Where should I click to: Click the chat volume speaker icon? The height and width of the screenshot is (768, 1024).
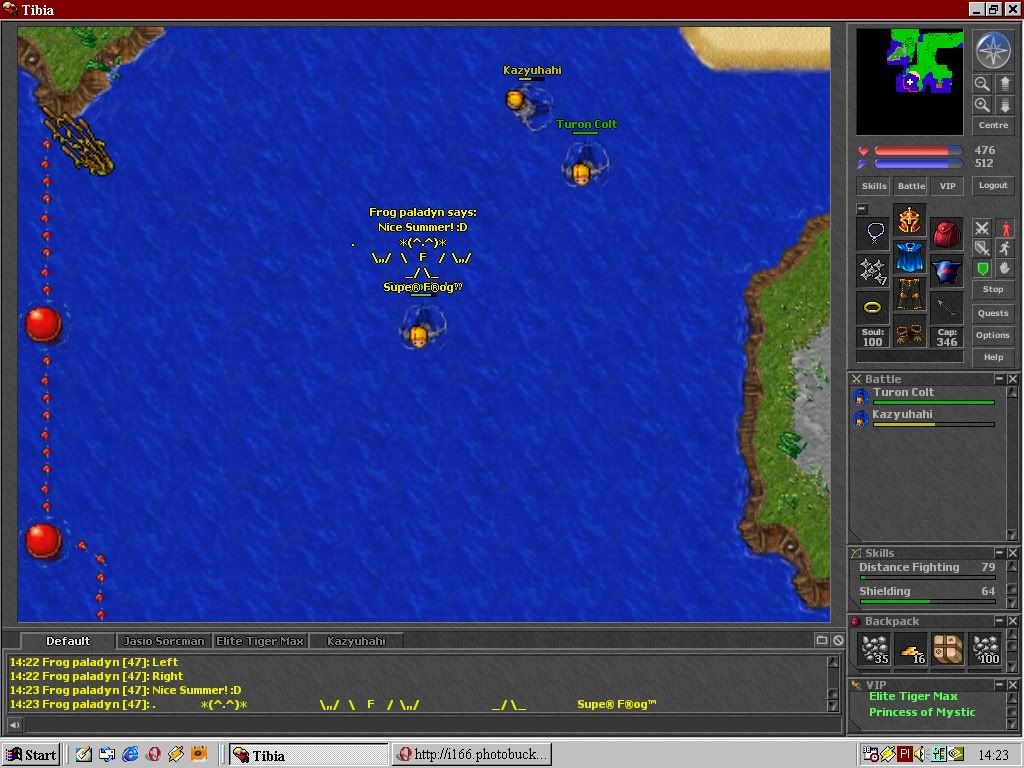tap(14, 724)
